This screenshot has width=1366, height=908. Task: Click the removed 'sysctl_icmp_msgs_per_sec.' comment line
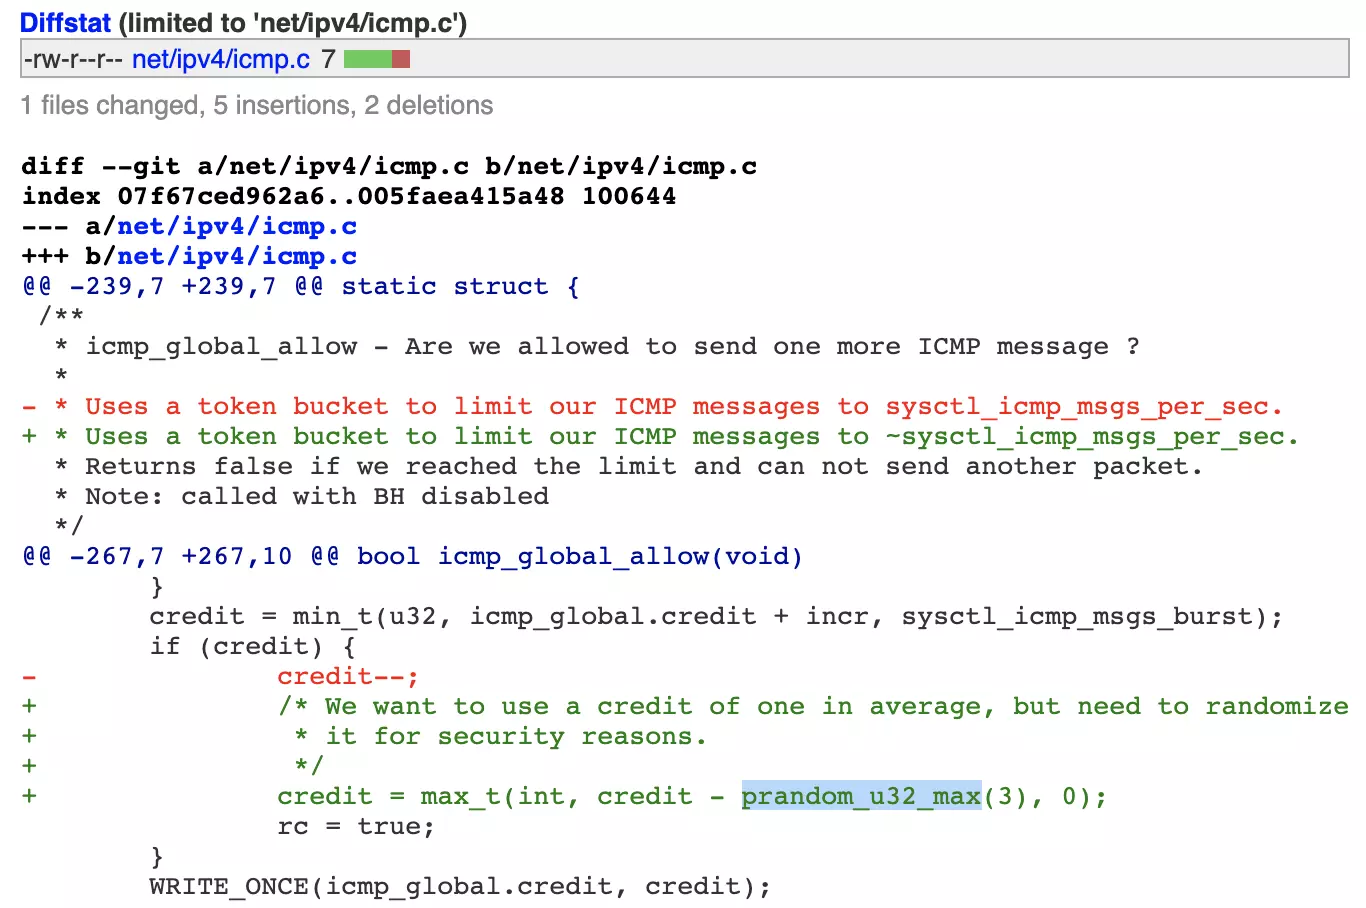pos(652,406)
